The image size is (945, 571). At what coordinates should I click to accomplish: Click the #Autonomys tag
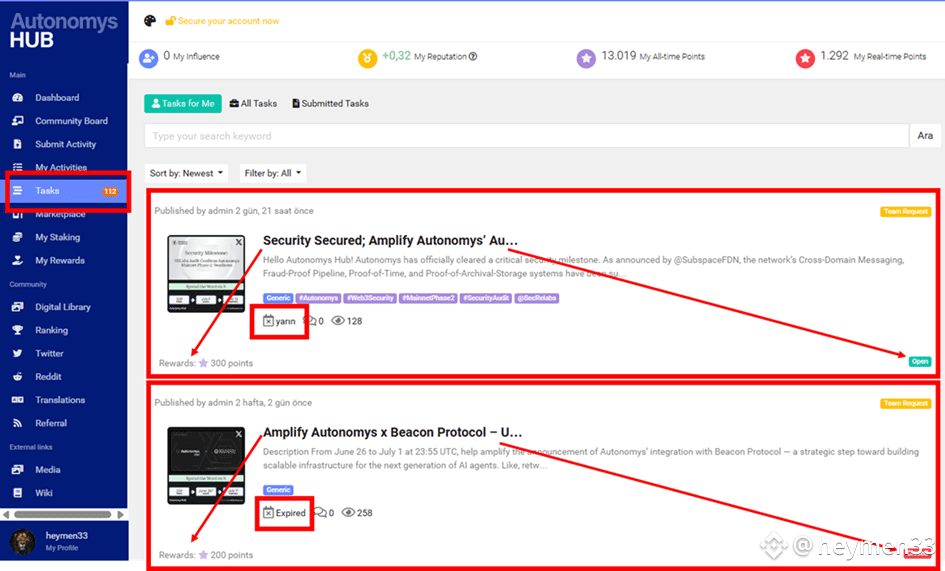click(319, 298)
